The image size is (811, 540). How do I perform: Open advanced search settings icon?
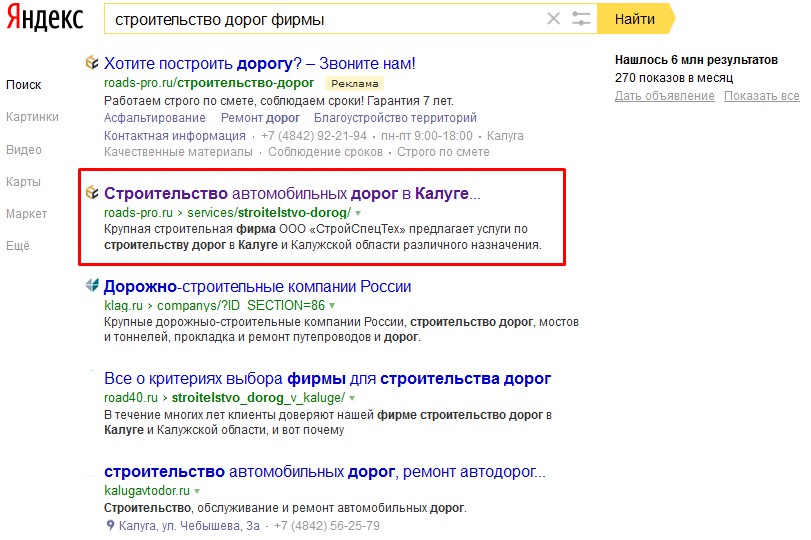(x=581, y=19)
